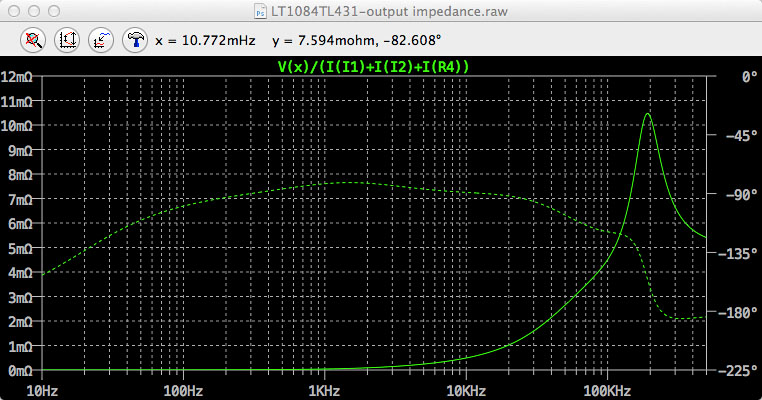Click the -90° phase axis label

pyautogui.click(x=741, y=194)
